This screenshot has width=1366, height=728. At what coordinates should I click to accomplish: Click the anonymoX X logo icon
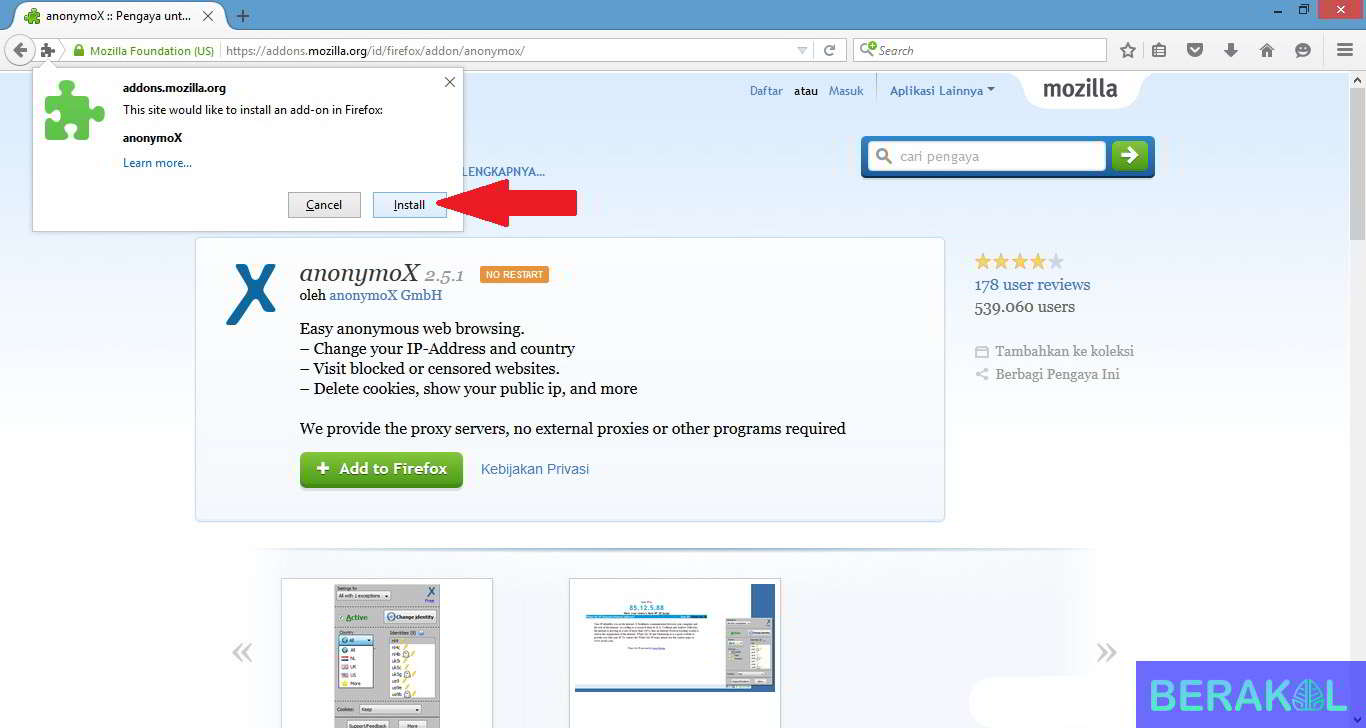click(x=251, y=294)
